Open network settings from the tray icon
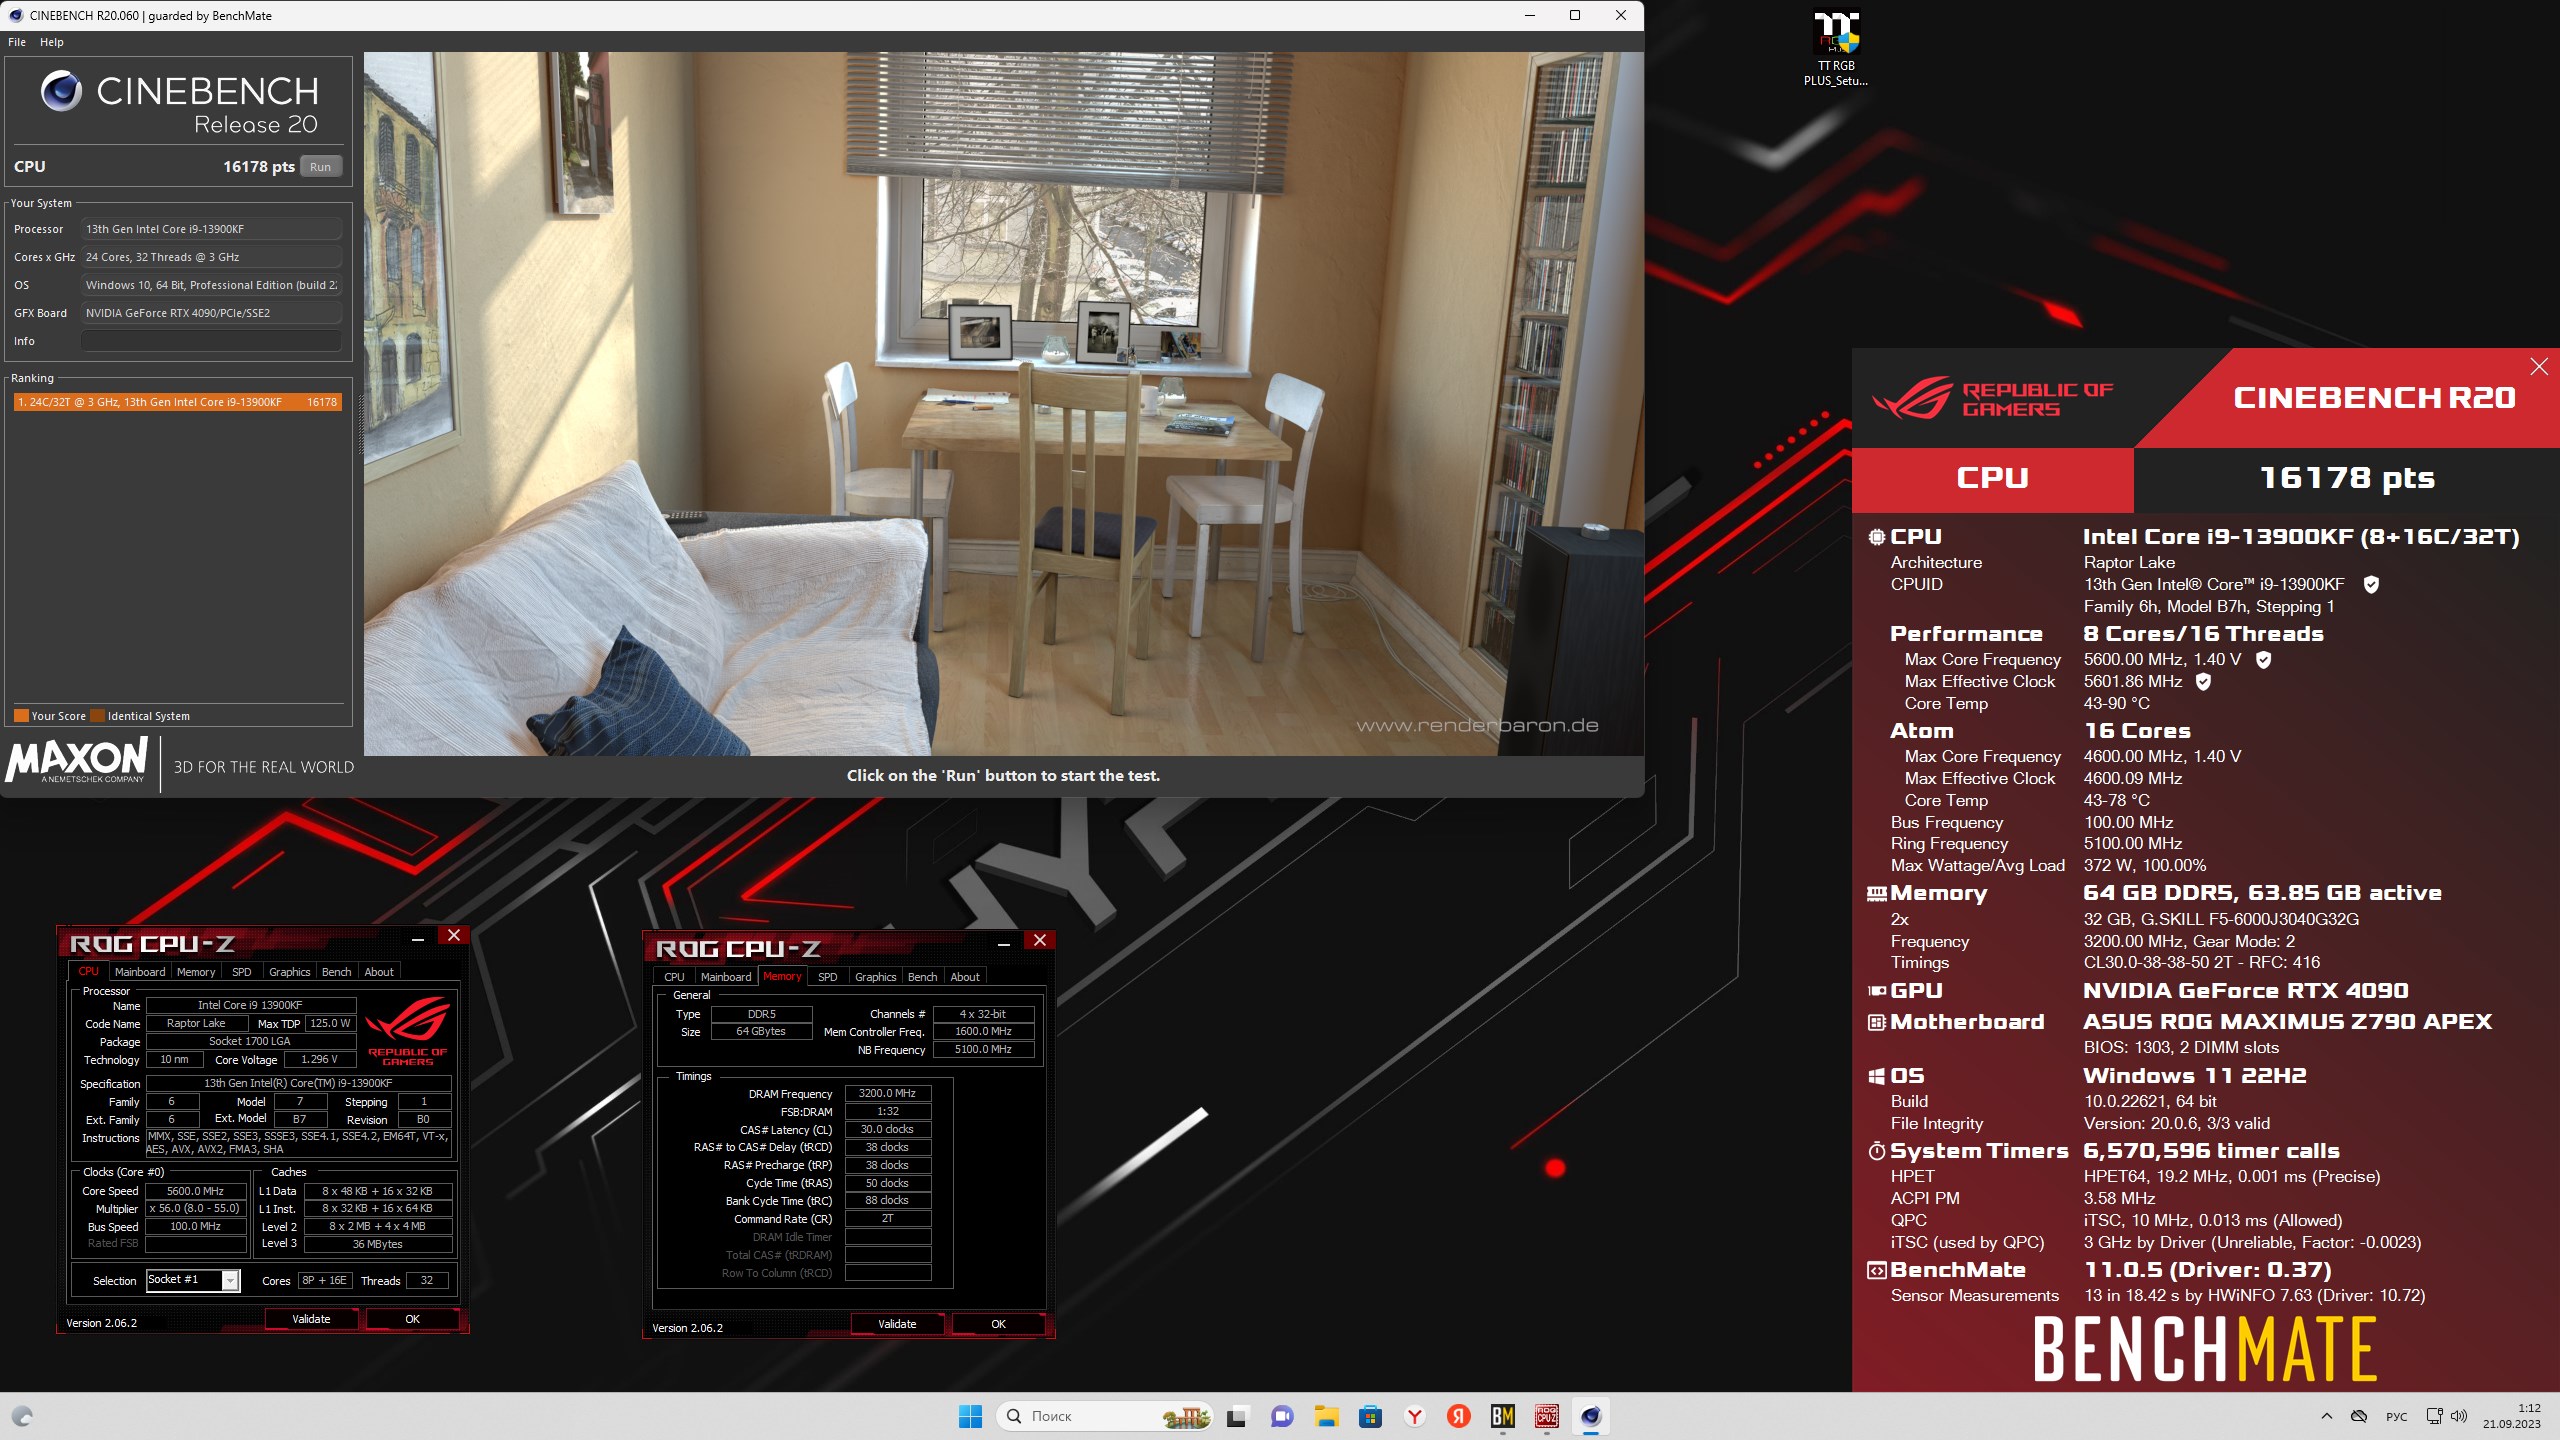Image resolution: width=2560 pixels, height=1440 pixels. click(2434, 1416)
